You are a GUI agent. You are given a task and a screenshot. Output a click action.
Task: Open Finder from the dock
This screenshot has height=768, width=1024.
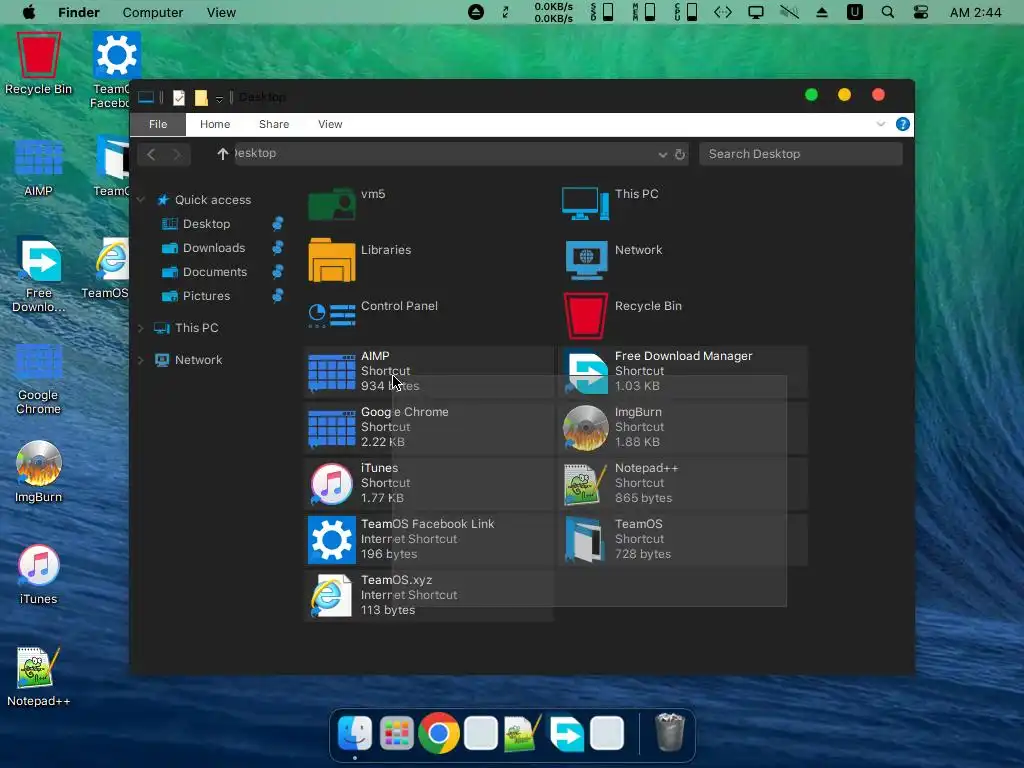pyautogui.click(x=355, y=733)
